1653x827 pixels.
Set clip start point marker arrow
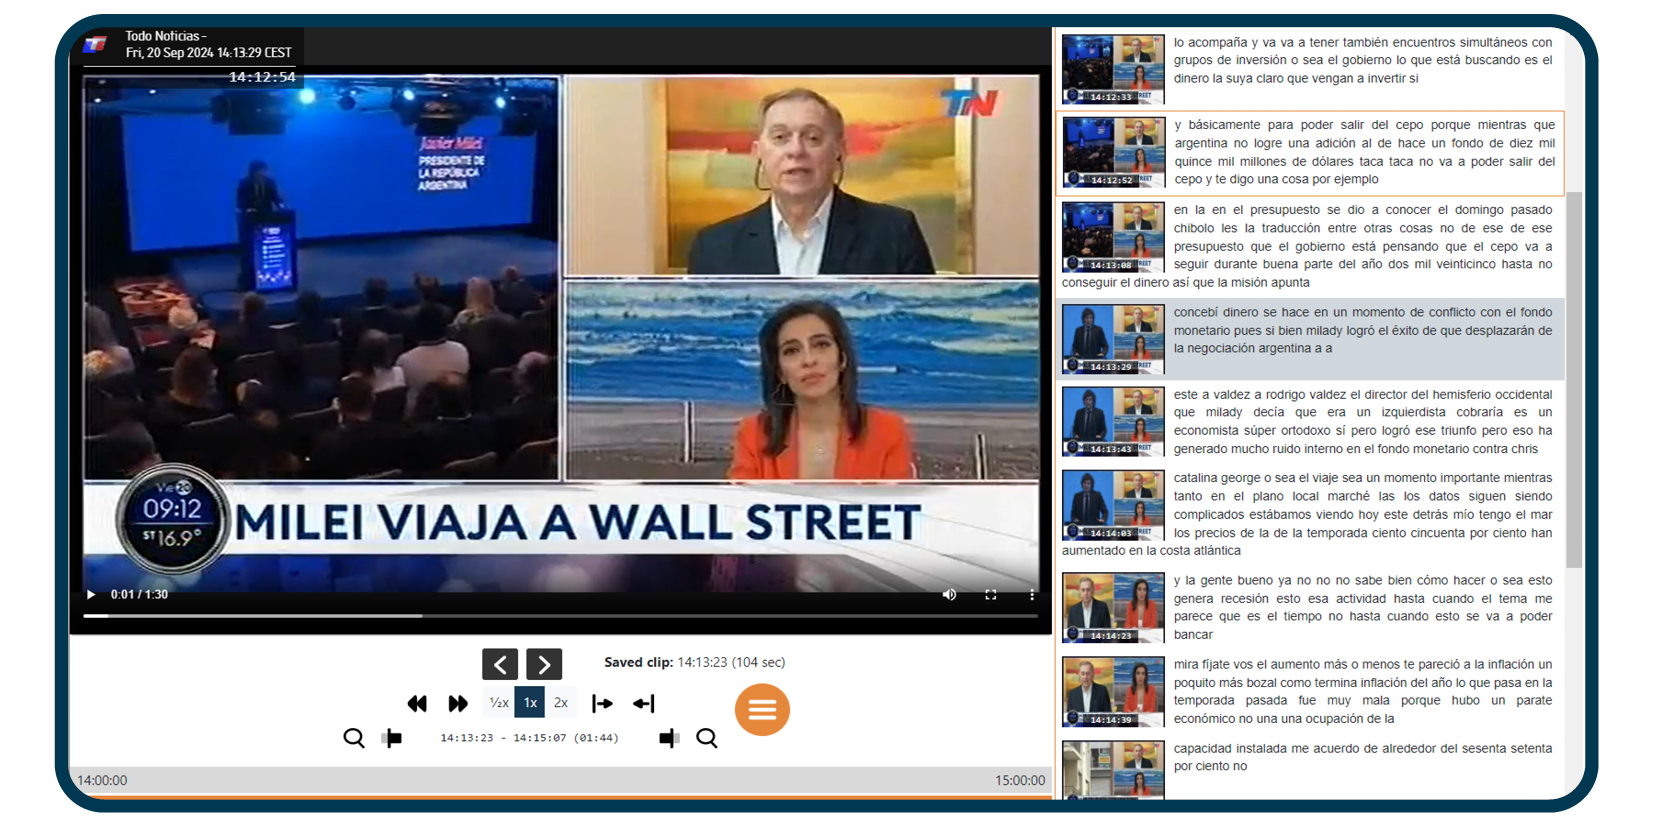point(602,704)
